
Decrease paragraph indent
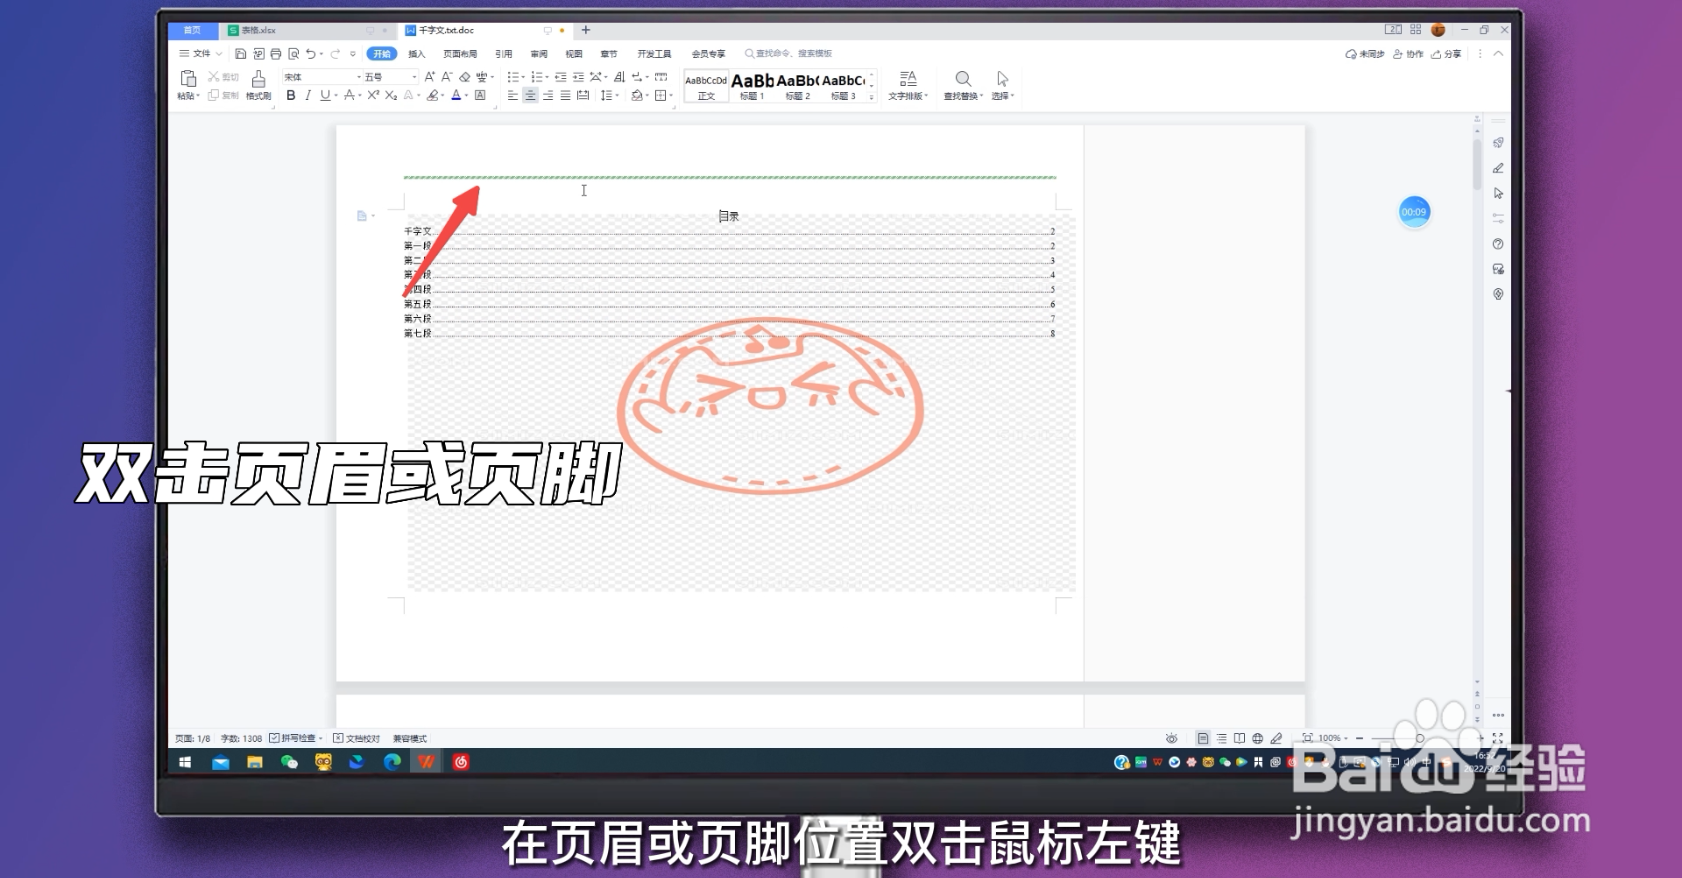click(561, 77)
